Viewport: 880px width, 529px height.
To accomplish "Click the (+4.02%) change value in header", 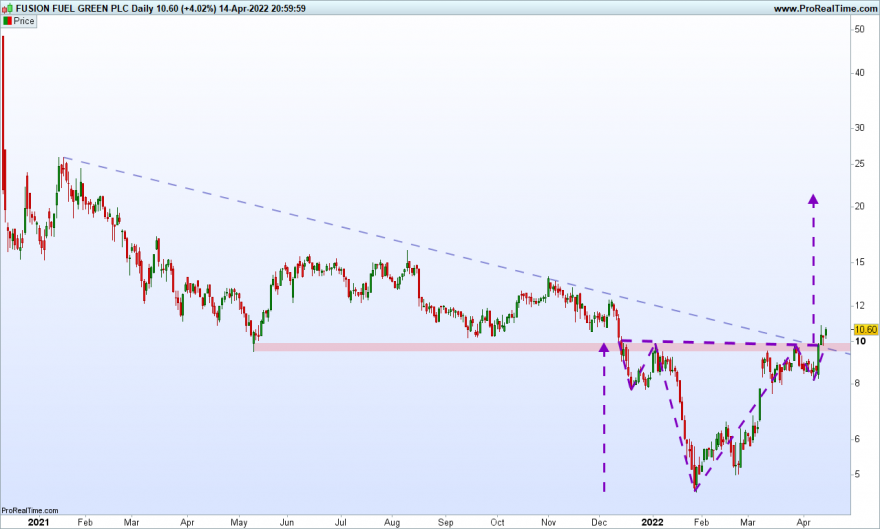I will point(198,8).
